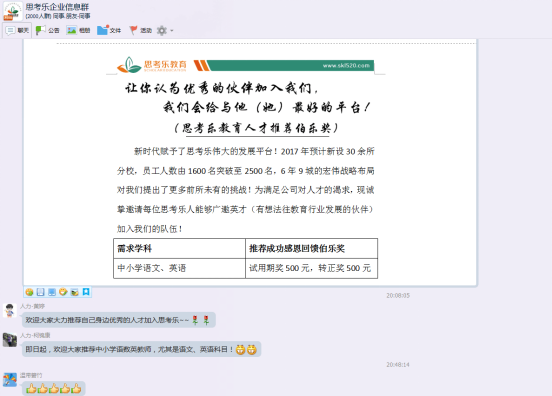Click the smiley forward icon under the image
Image resolution: width=552 pixels, height=396 pixels.
click(x=29, y=292)
